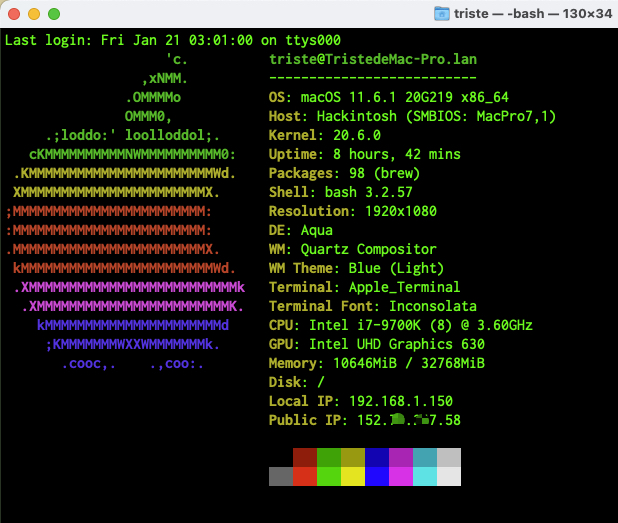
Task: Click the 'OS: macOS 11.6.1 20G219 x86_64' line
Action: [389, 97]
